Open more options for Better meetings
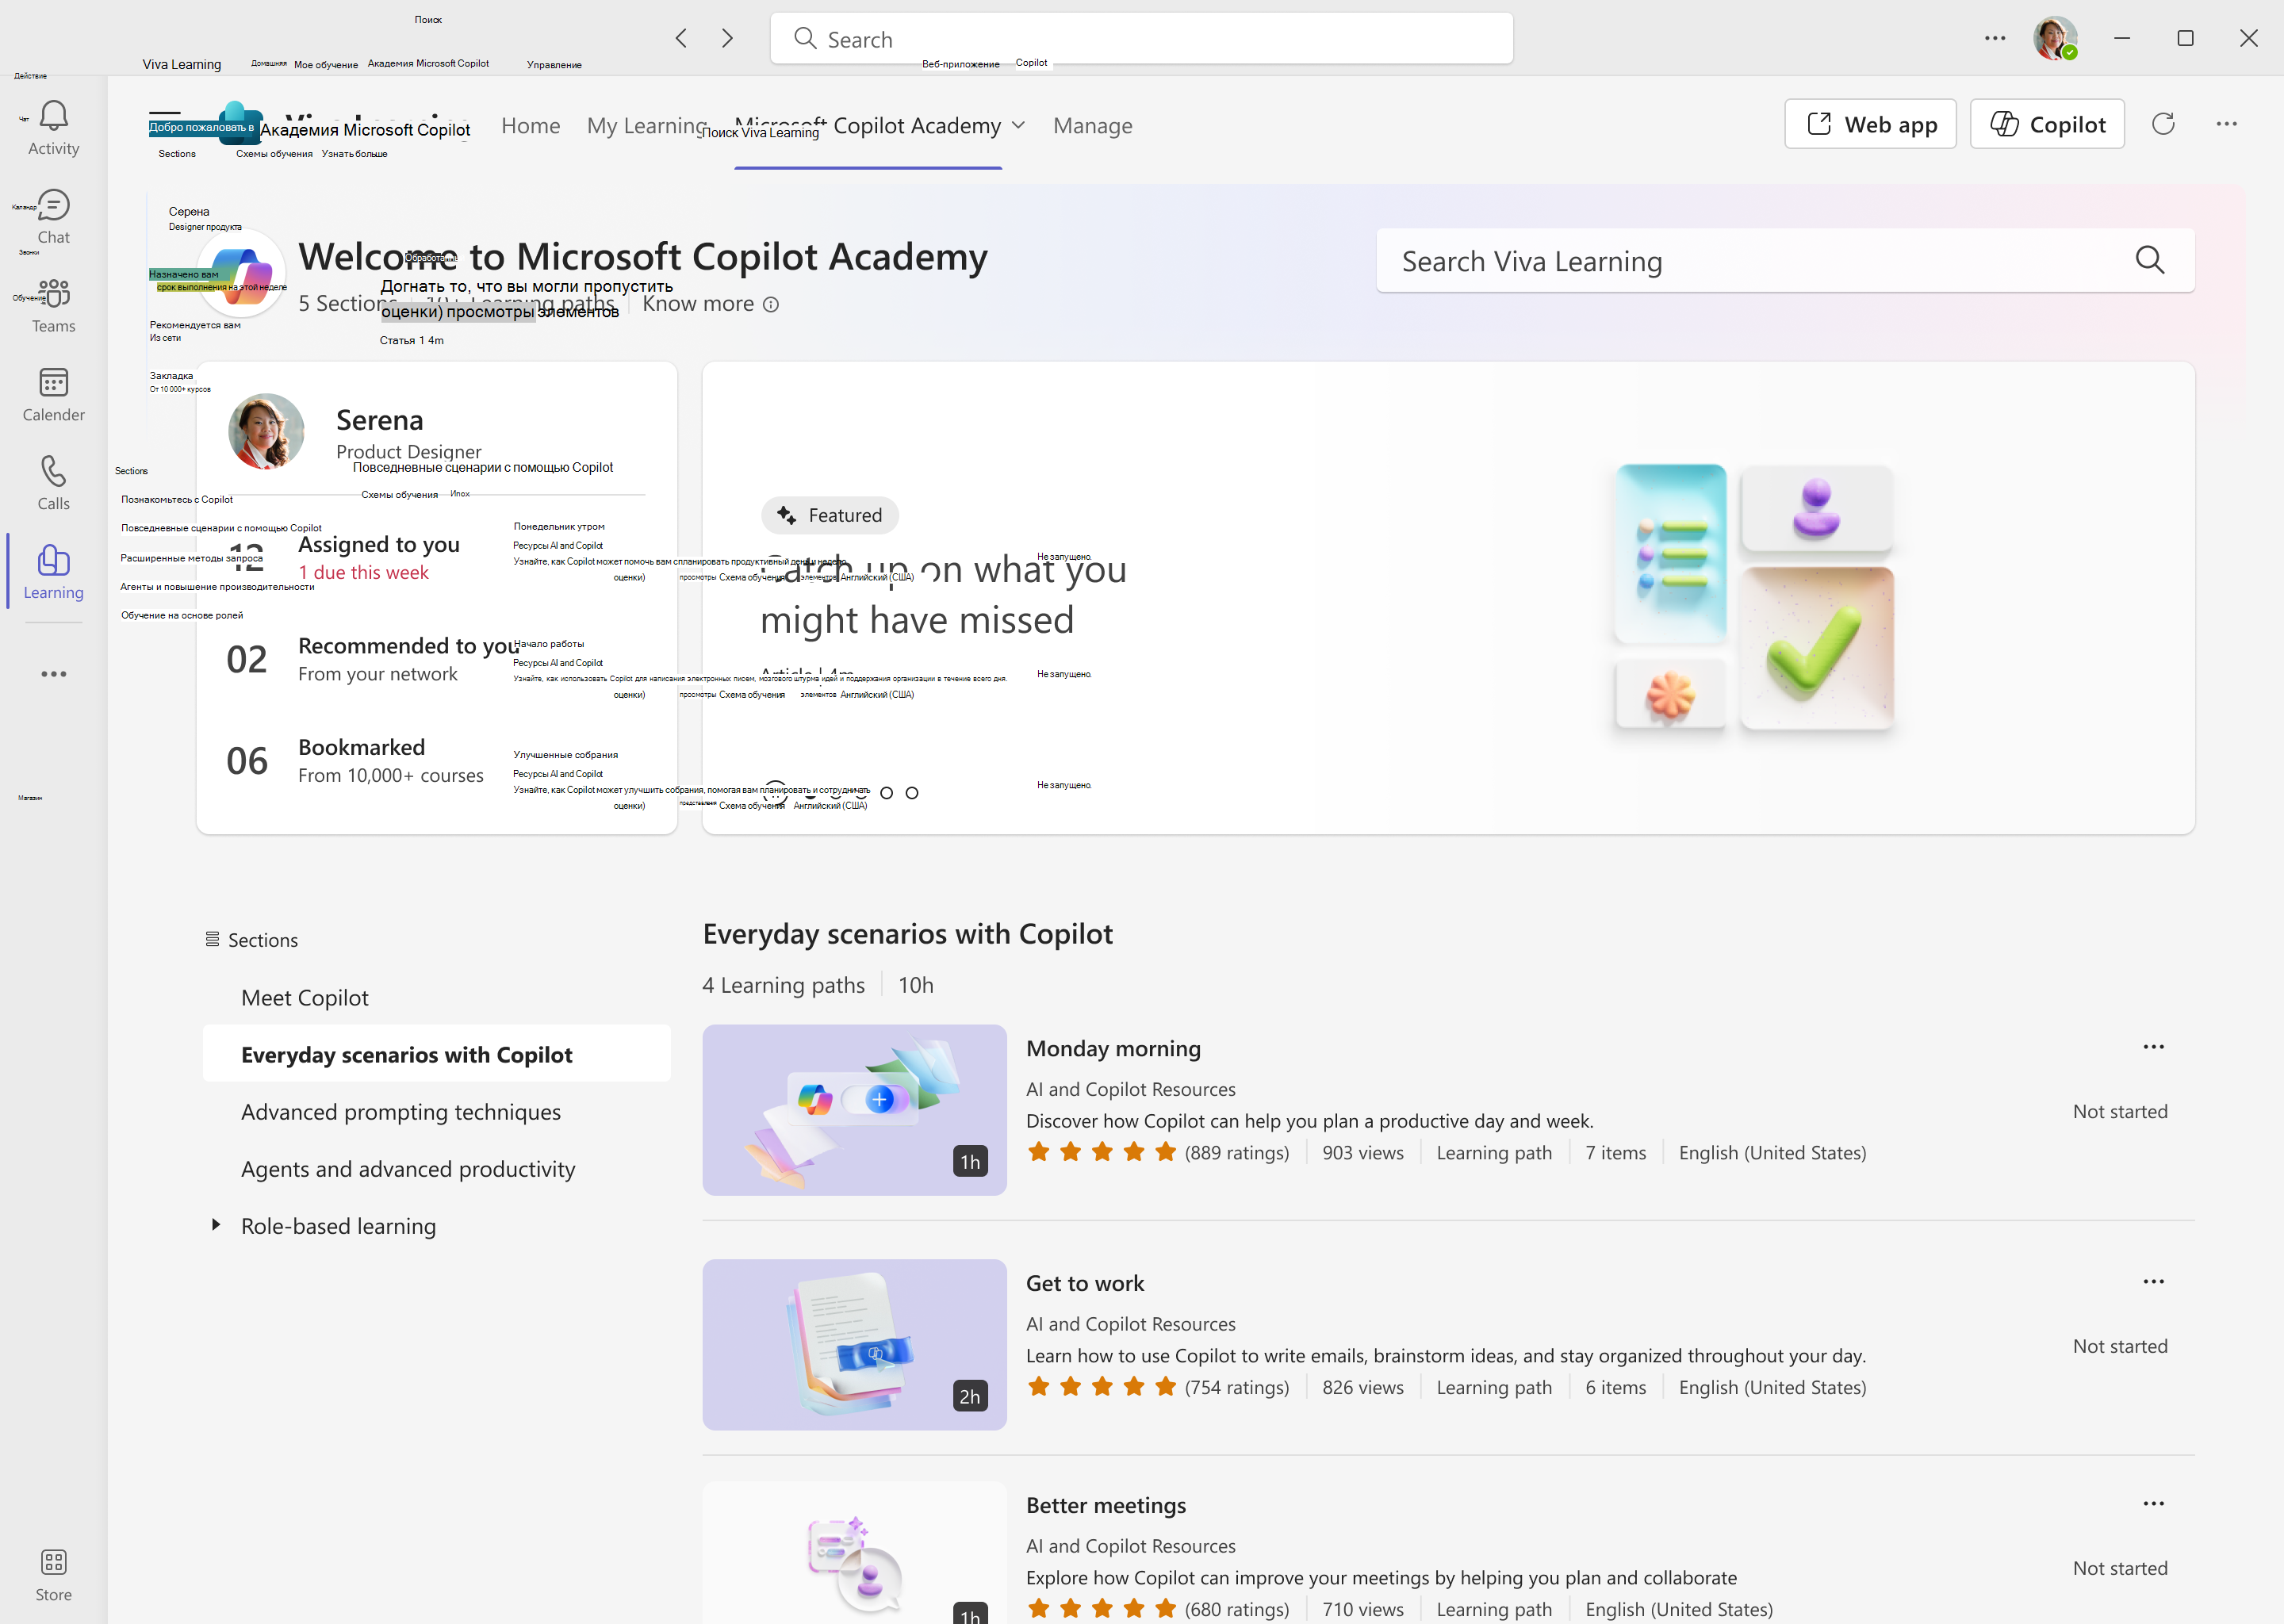2284x1624 pixels. (x=2153, y=1503)
